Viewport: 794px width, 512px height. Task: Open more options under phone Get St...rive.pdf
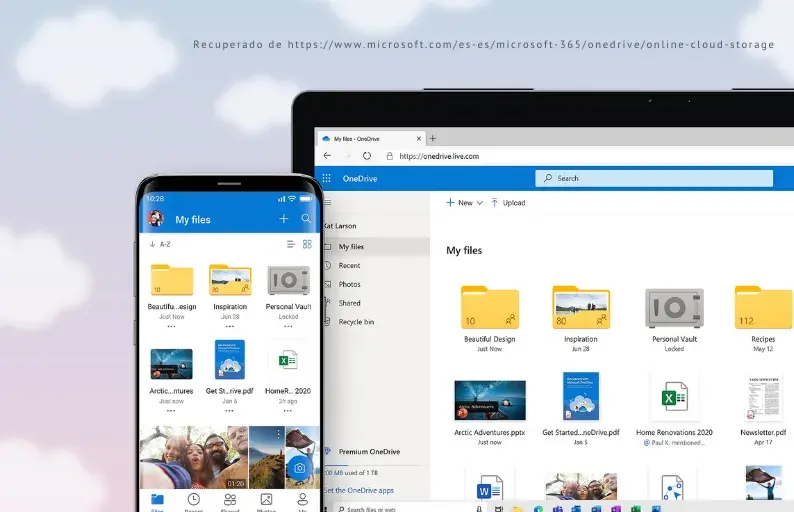tap(229, 411)
